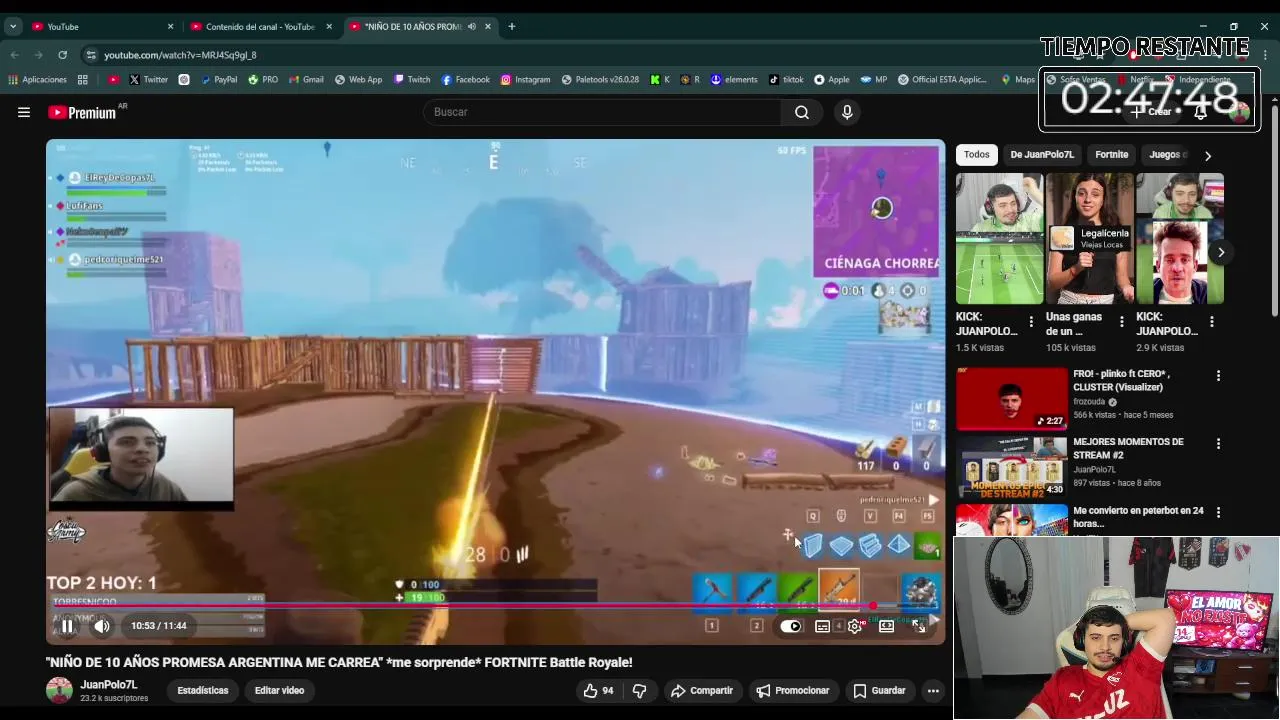Open the PayPal bookmark

coord(219,79)
